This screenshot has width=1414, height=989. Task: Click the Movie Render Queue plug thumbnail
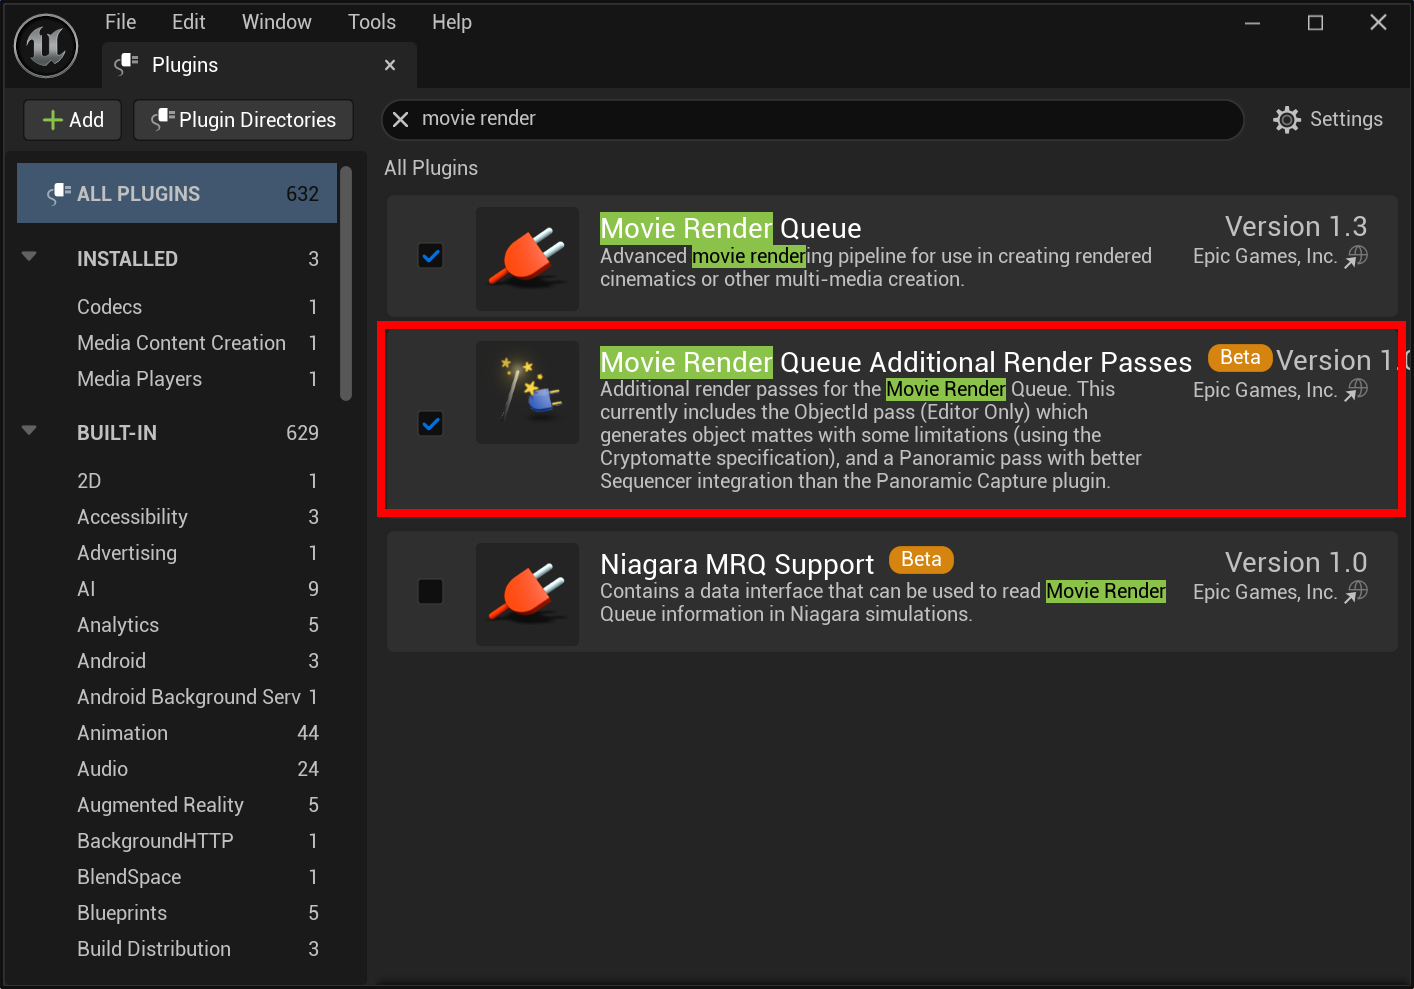(x=527, y=258)
